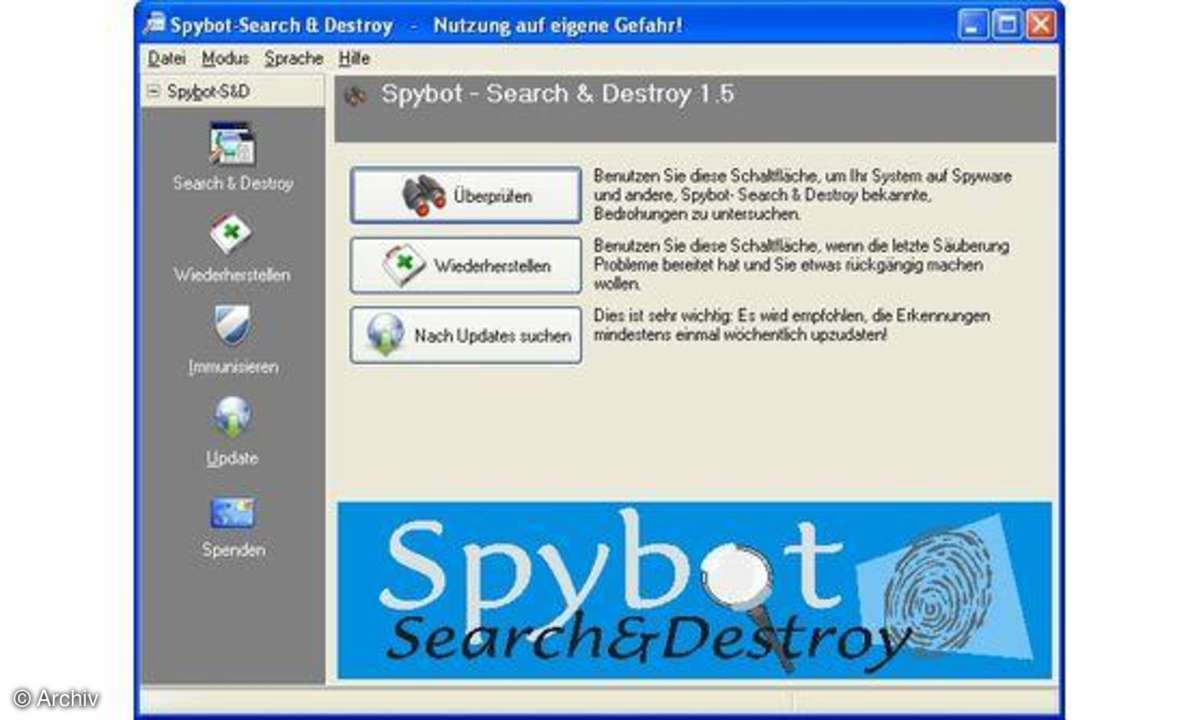The width and height of the screenshot is (1200, 720).
Task: Open the Datei menu
Action: (x=167, y=59)
